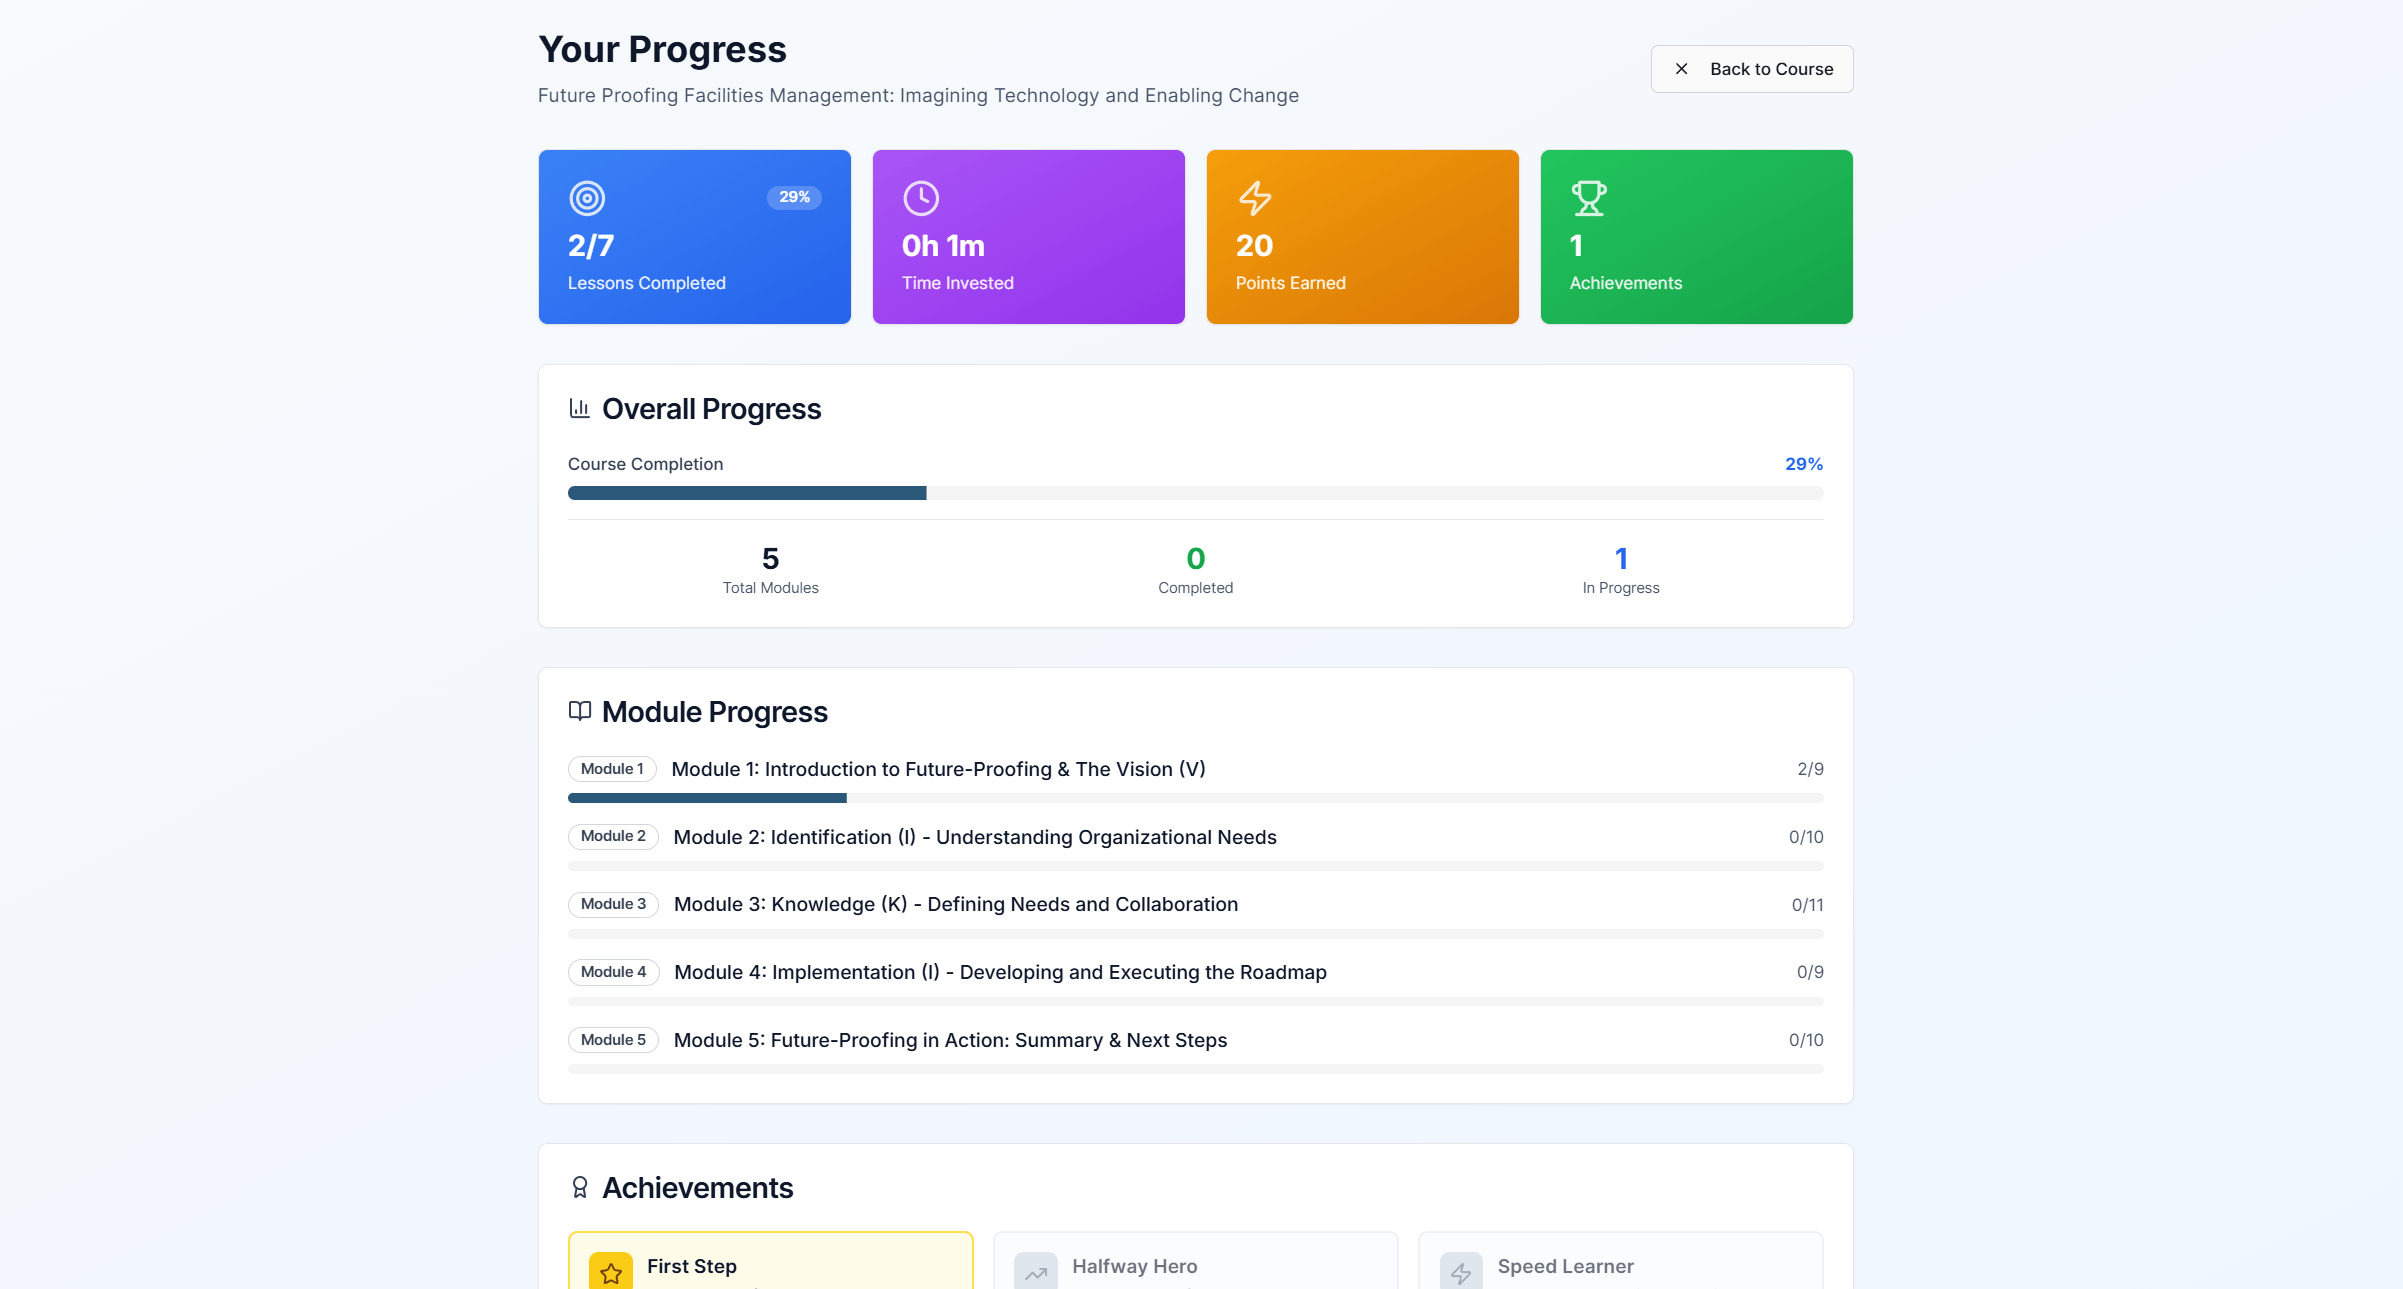This screenshot has width=2403, height=1289.
Task: Click the trending arrow icon on Halfway Hero
Action: [x=1036, y=1272]
